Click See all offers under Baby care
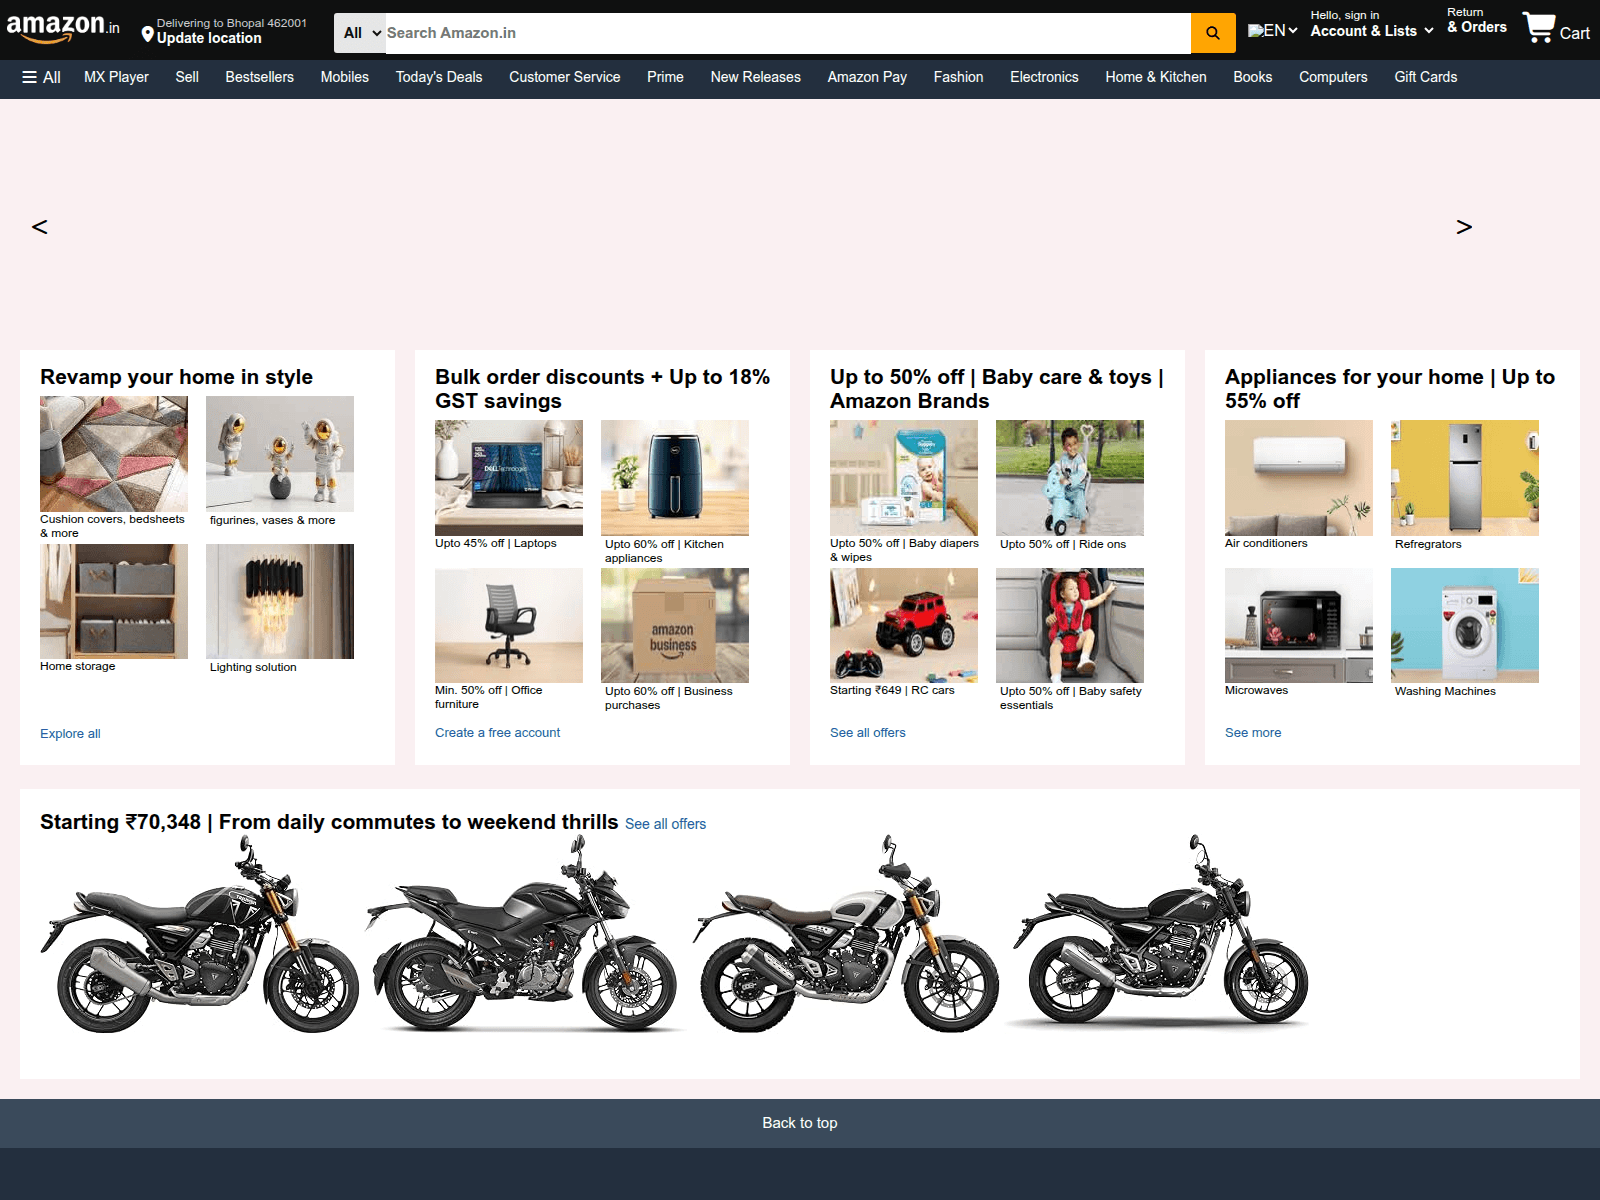Screen dimensions: 1600x1200 click(x=868, y=732)
